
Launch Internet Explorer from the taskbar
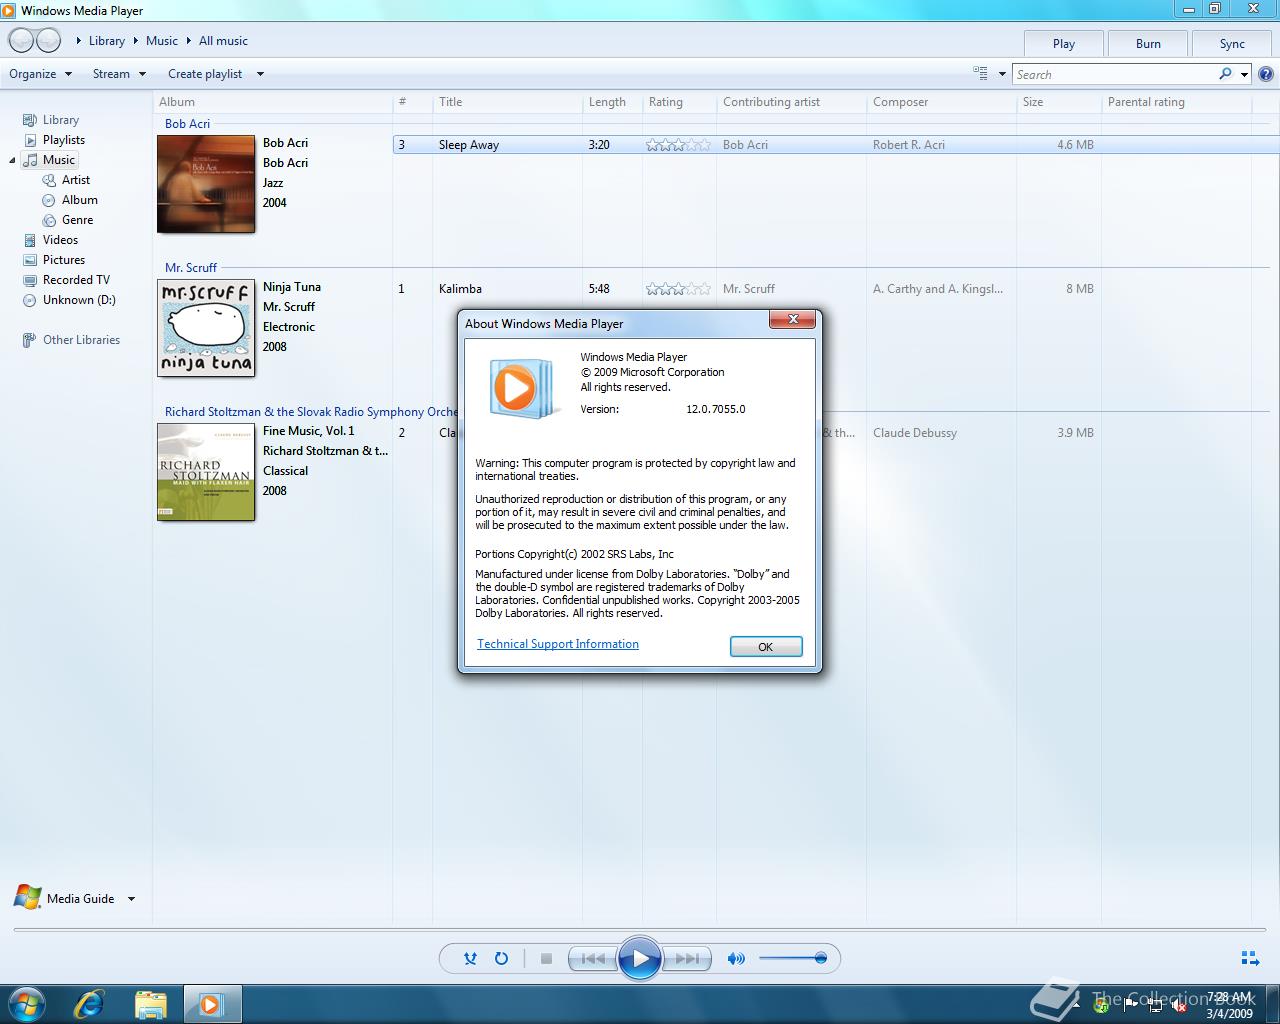[89, 1003]
